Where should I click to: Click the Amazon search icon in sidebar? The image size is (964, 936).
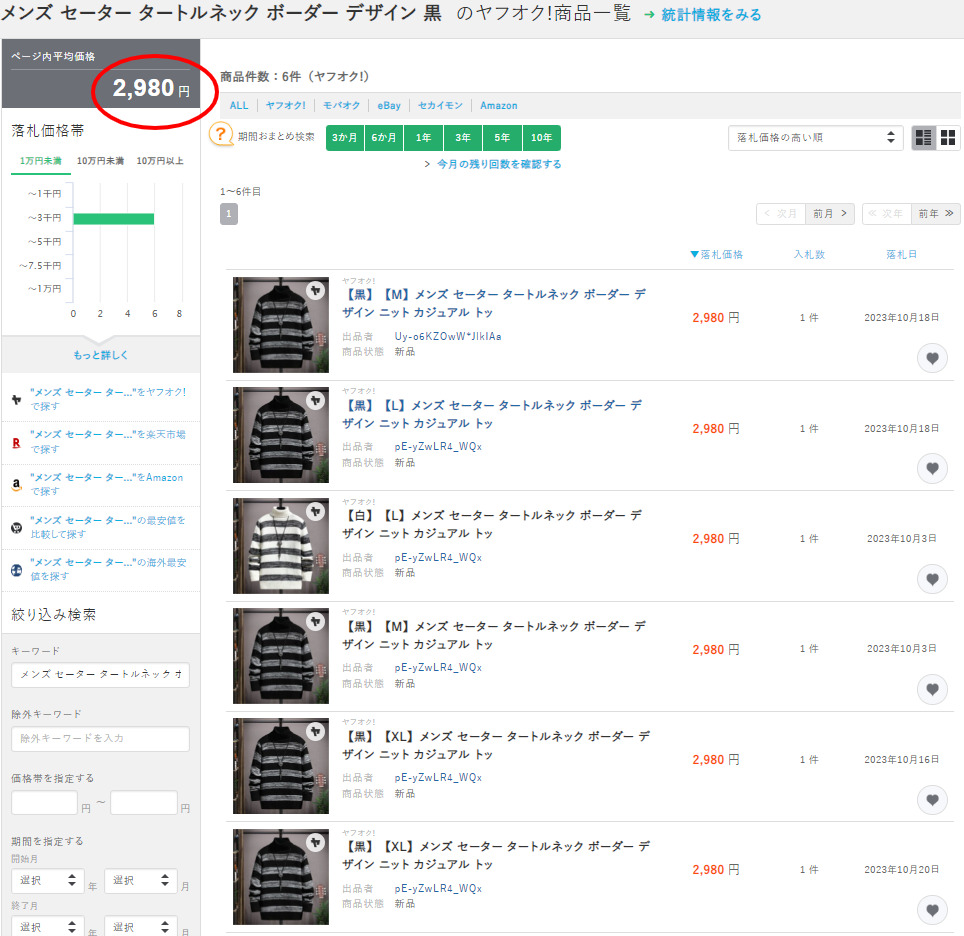click(17, 484)
